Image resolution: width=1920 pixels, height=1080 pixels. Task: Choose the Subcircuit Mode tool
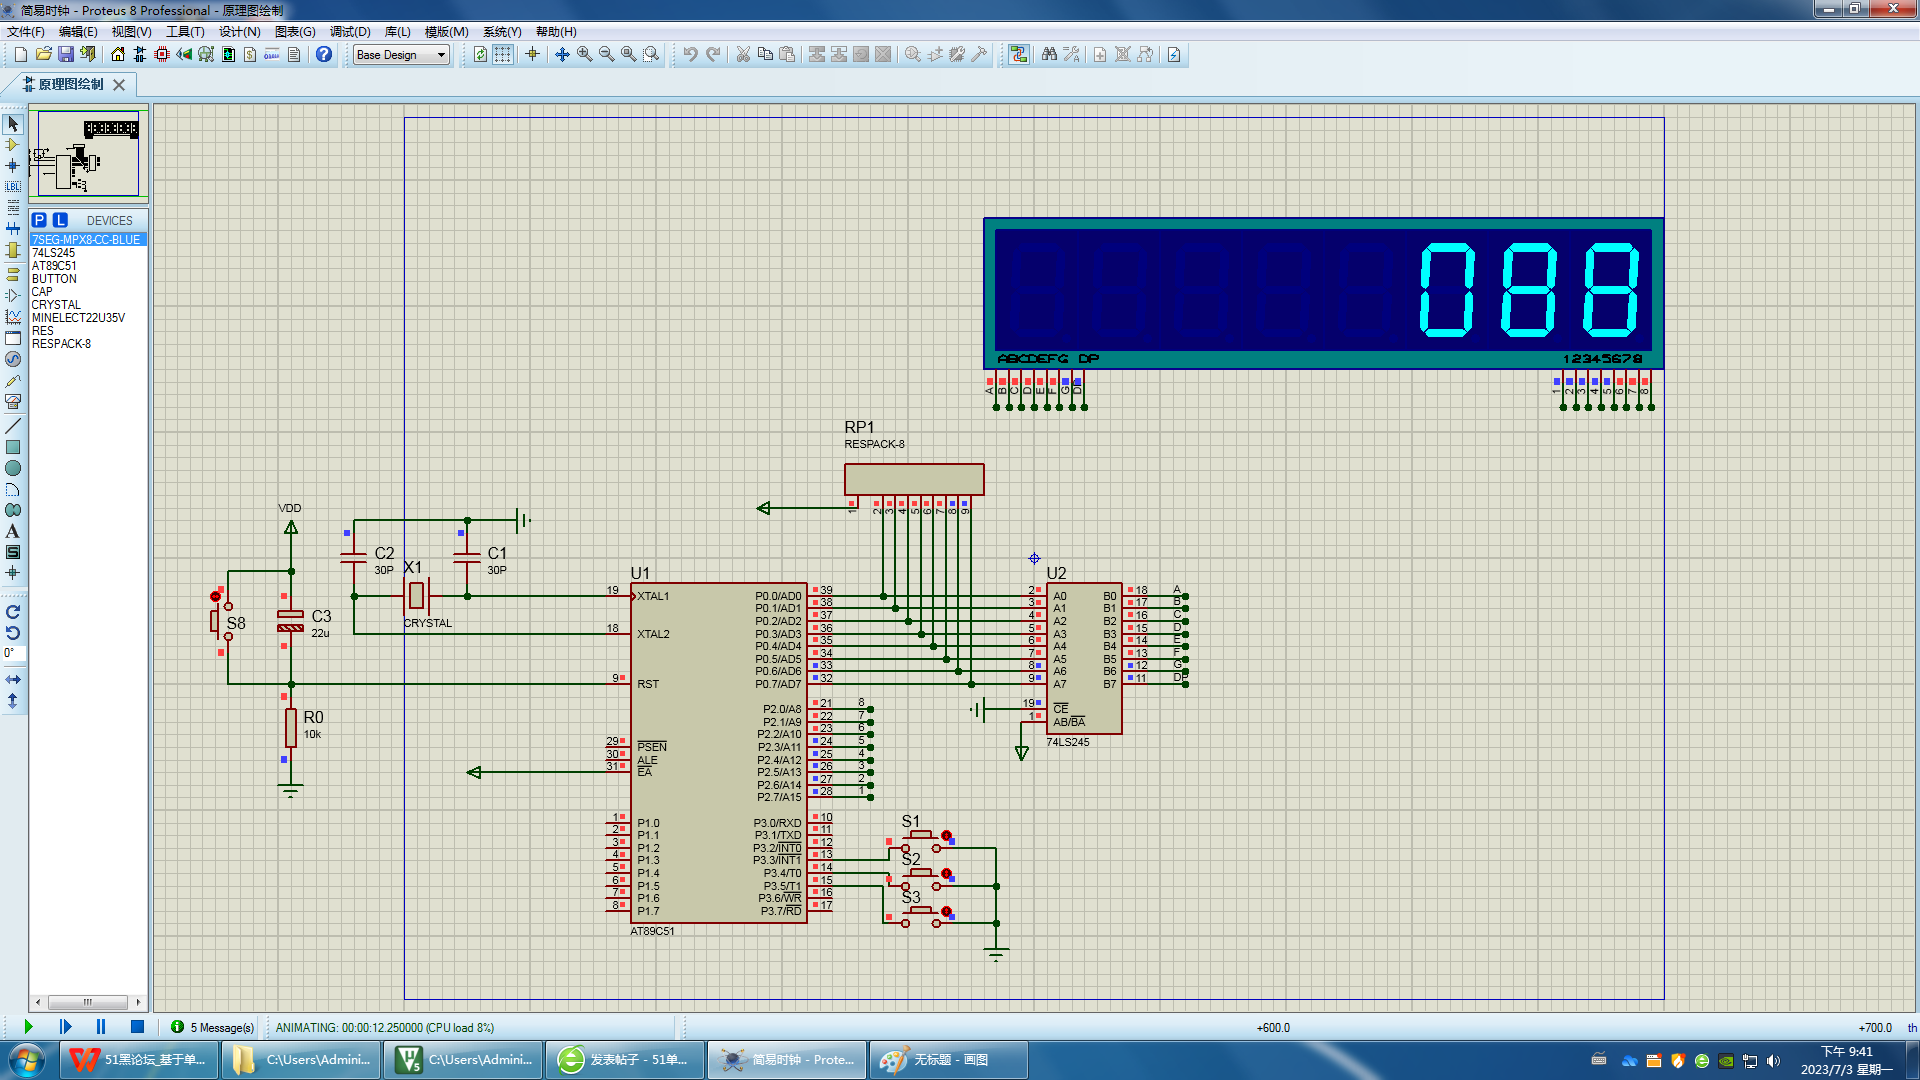13,250
